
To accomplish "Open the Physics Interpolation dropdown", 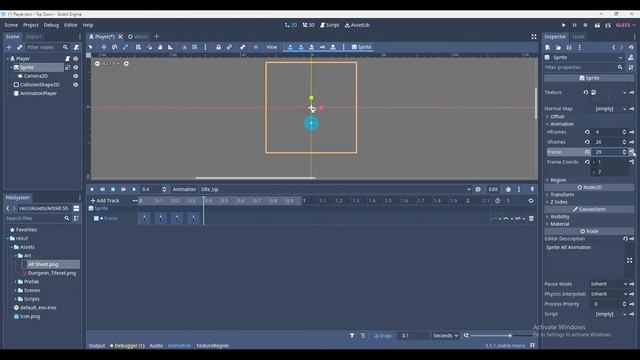I will pos(609,294).
